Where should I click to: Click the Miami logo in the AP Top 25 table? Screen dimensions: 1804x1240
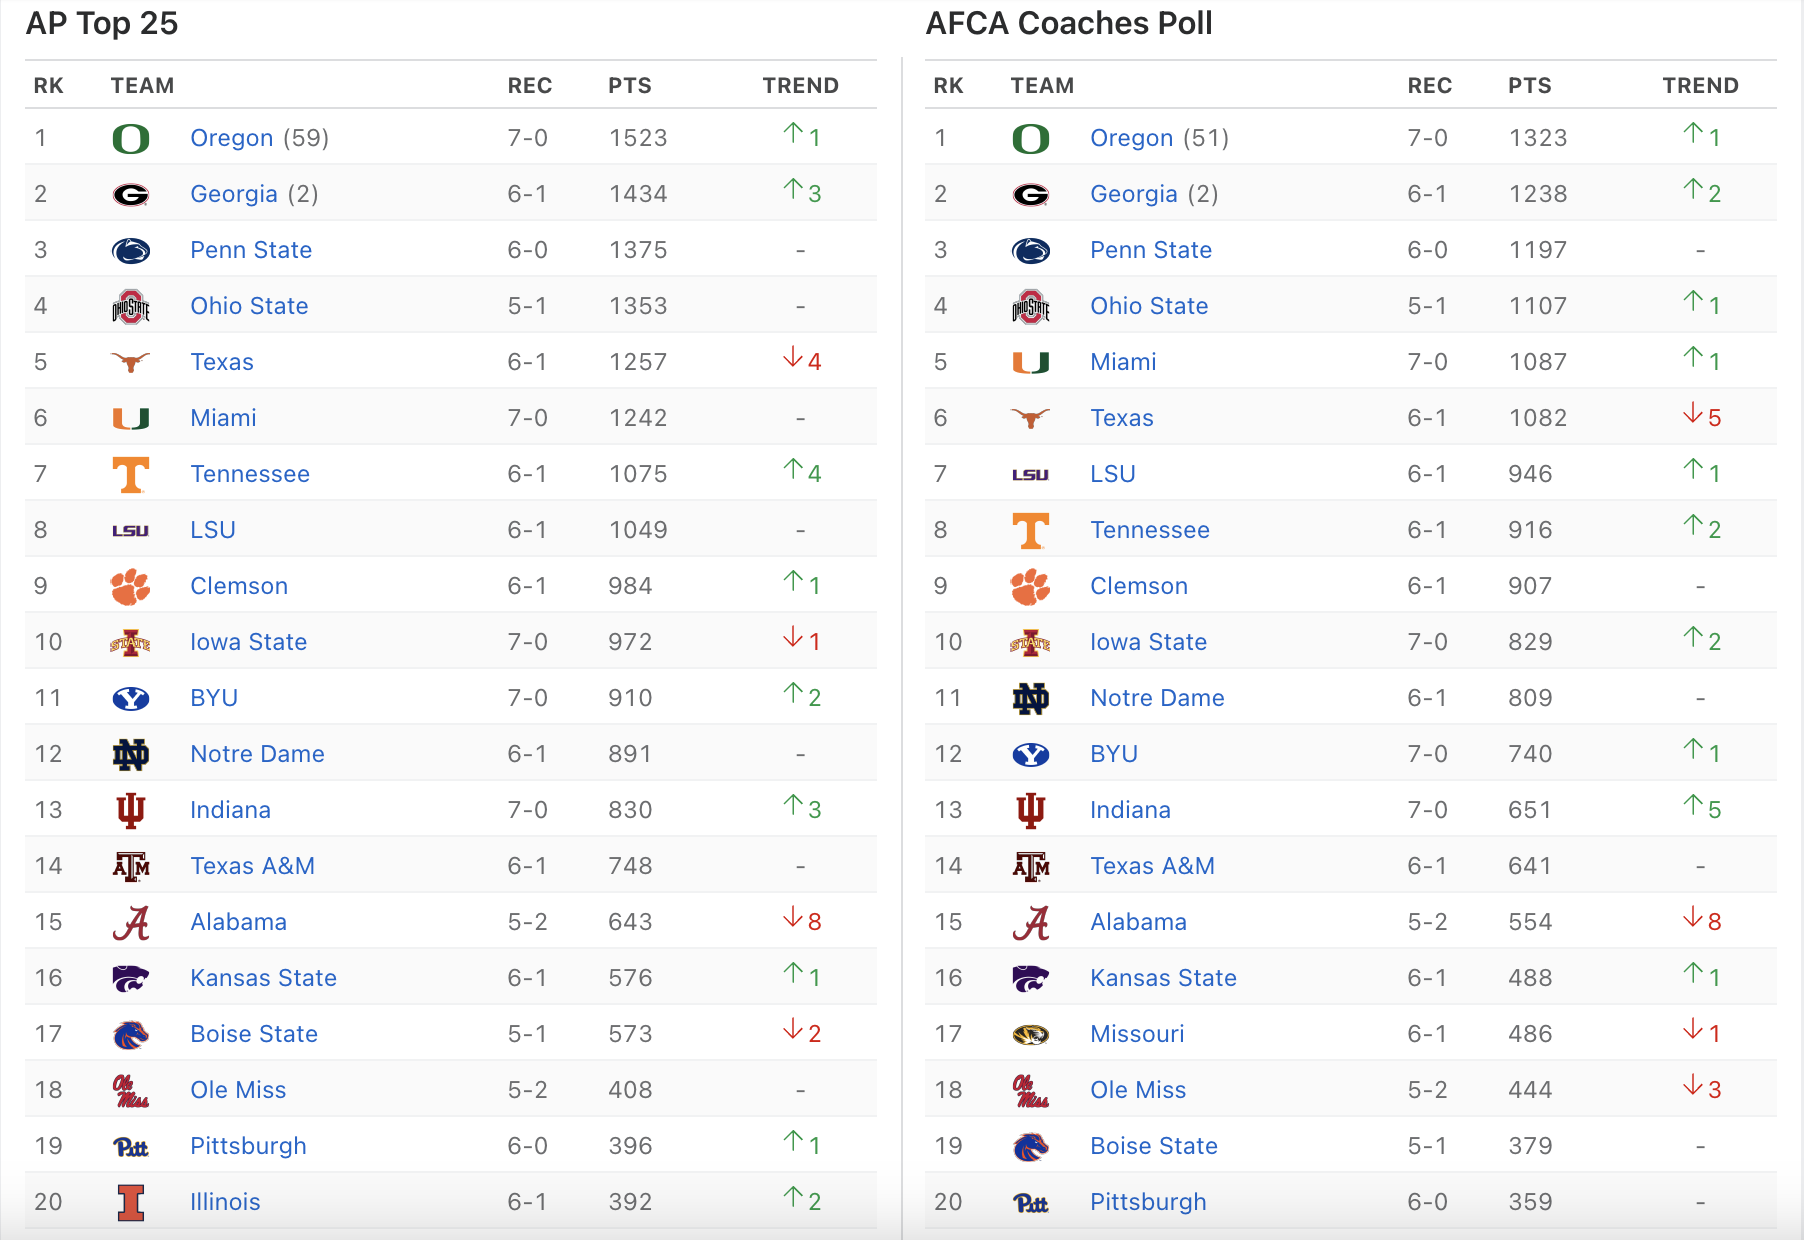coord(131,418)
